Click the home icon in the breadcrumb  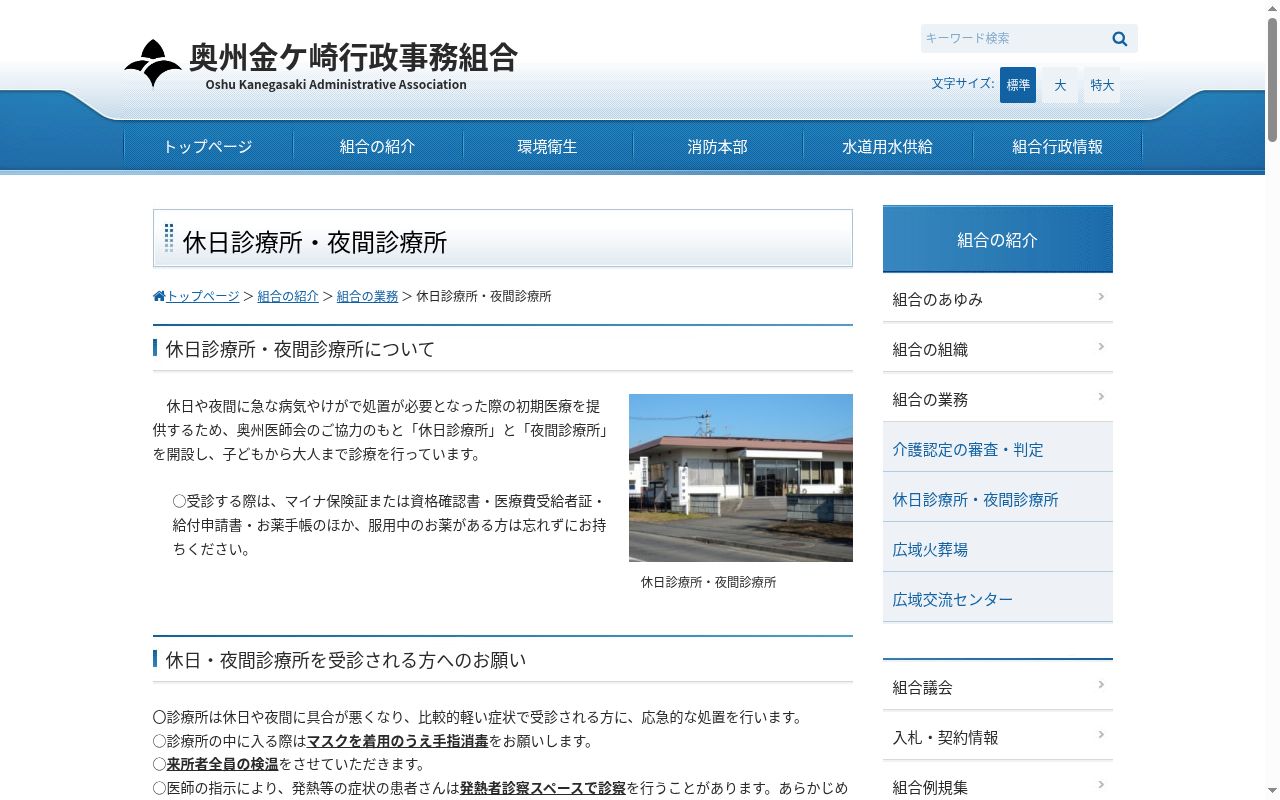(x=159, y=296)
